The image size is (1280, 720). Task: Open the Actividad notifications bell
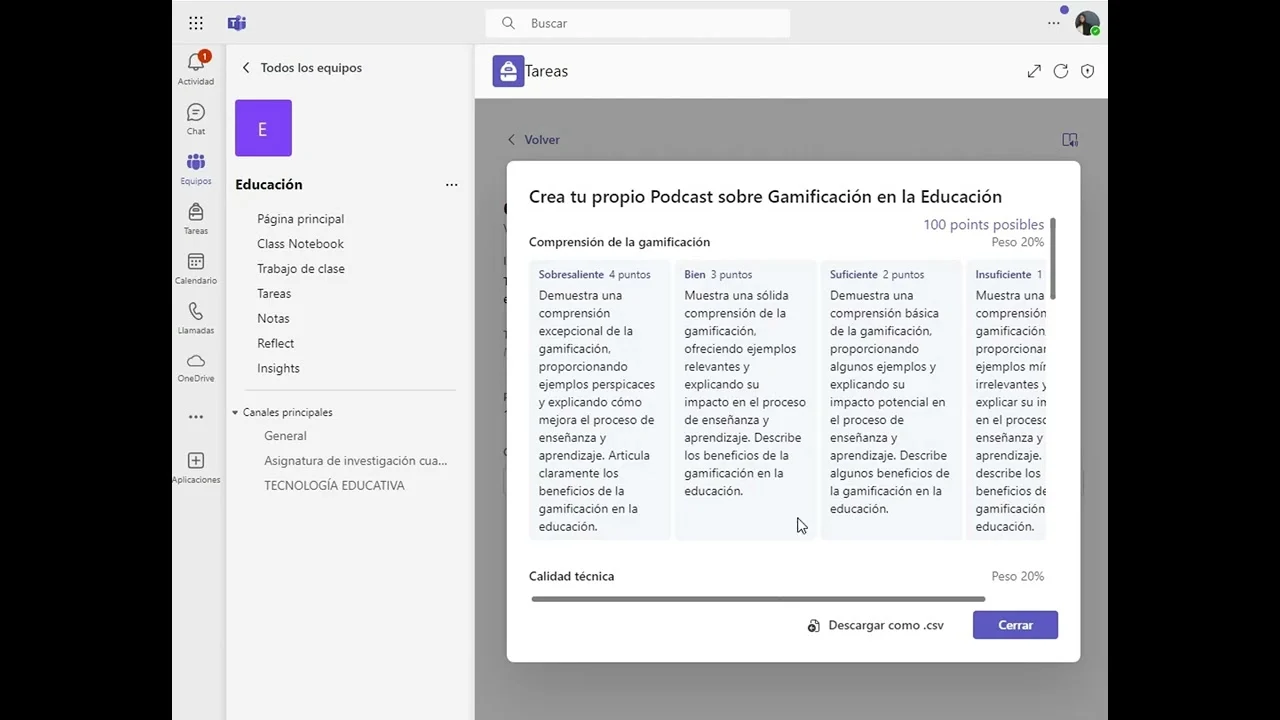pyautogui.click(x=196, y=64)
